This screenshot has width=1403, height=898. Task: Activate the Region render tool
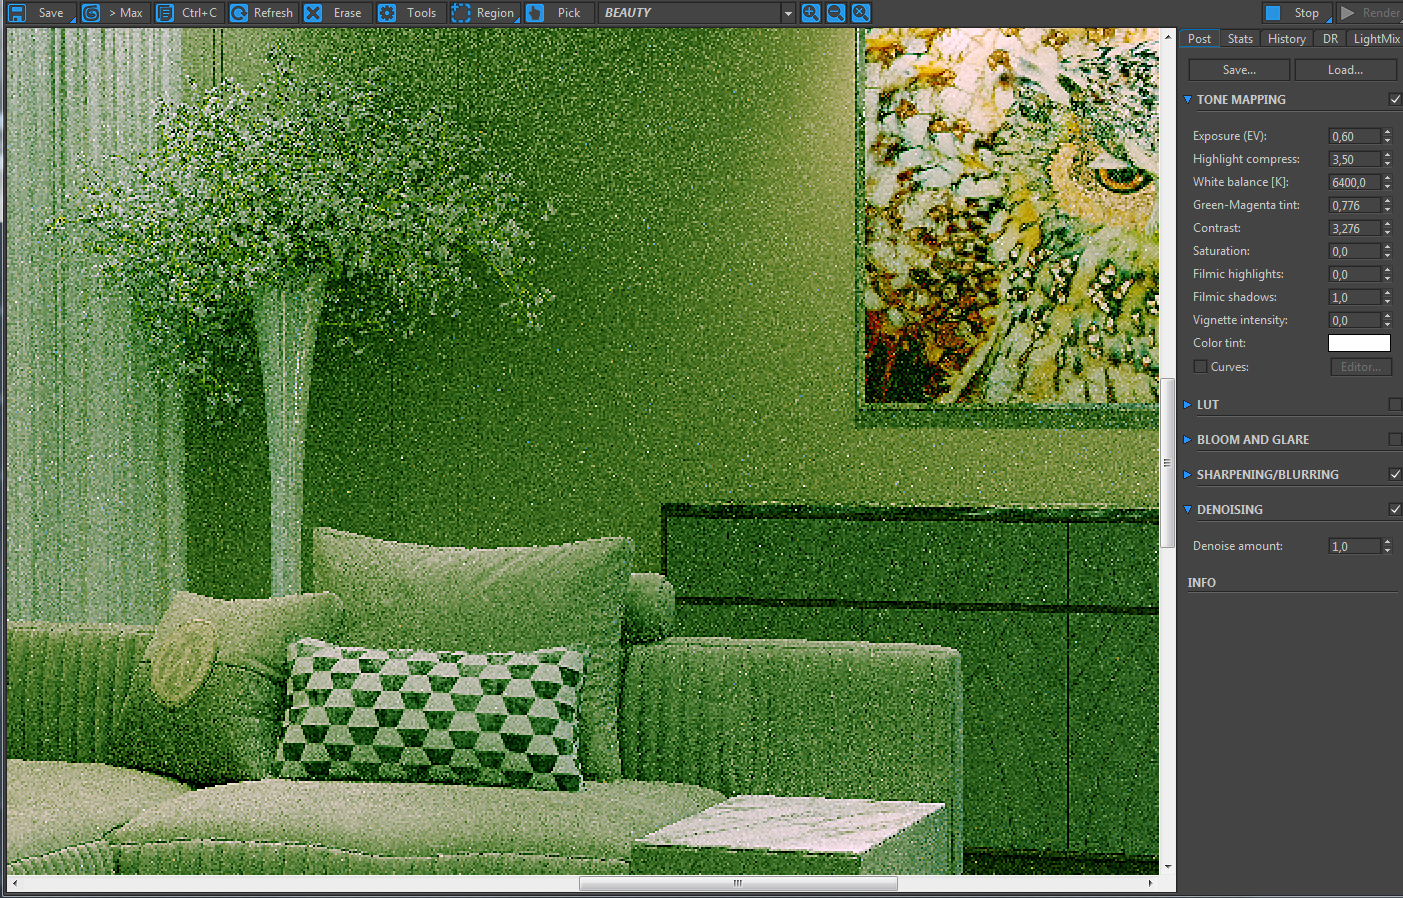pos(484,13)
